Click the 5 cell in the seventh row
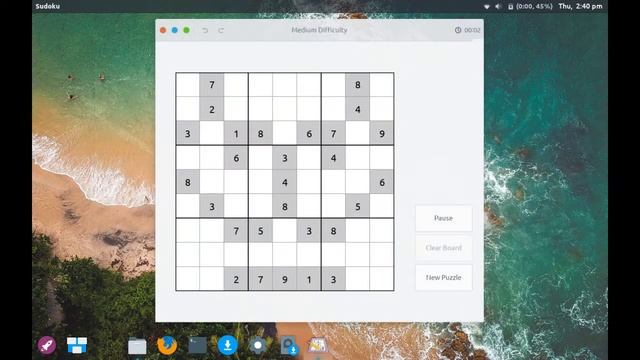The height and width of the screenshot is (360, 640). tap(260, 231)
